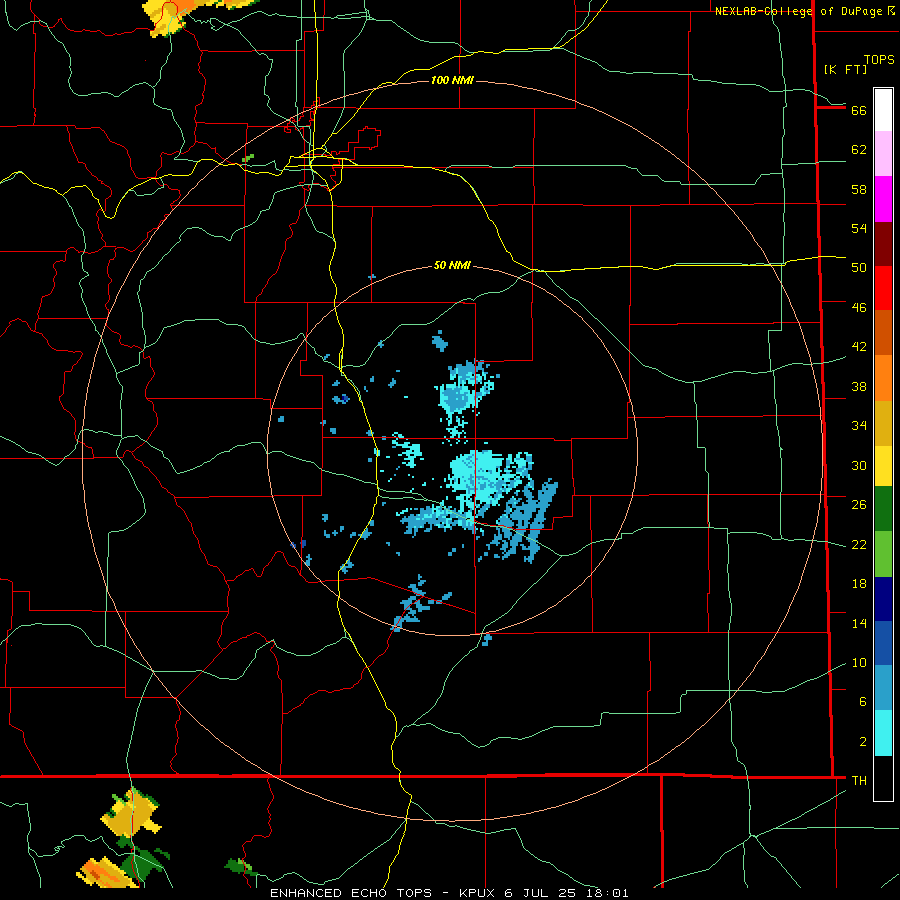Image resolution: width=900 pixels, height=900 pixels.
Task: Click the 46 value on the scale
Action: click(859, 308)
